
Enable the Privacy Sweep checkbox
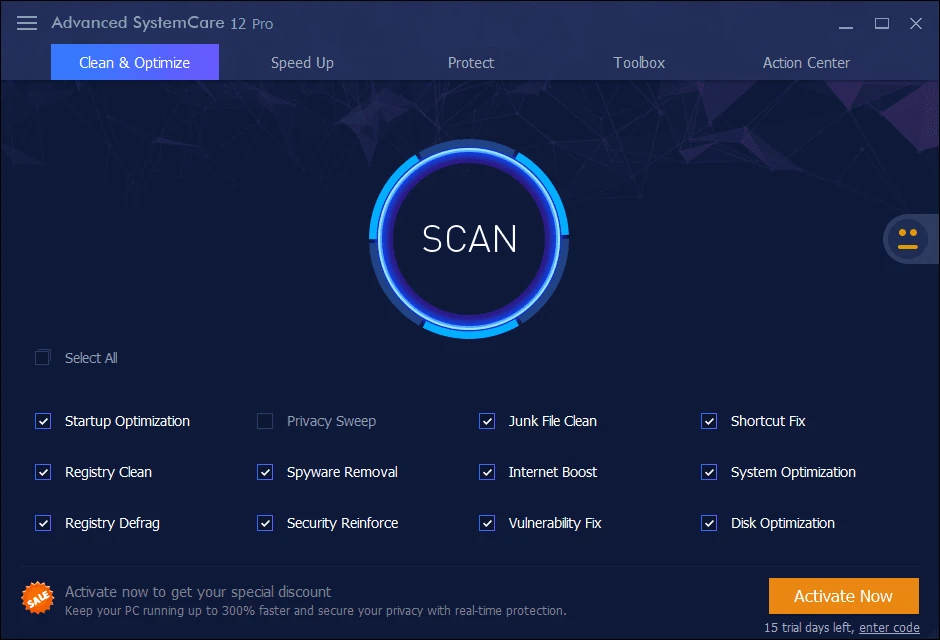pos(265,421)
